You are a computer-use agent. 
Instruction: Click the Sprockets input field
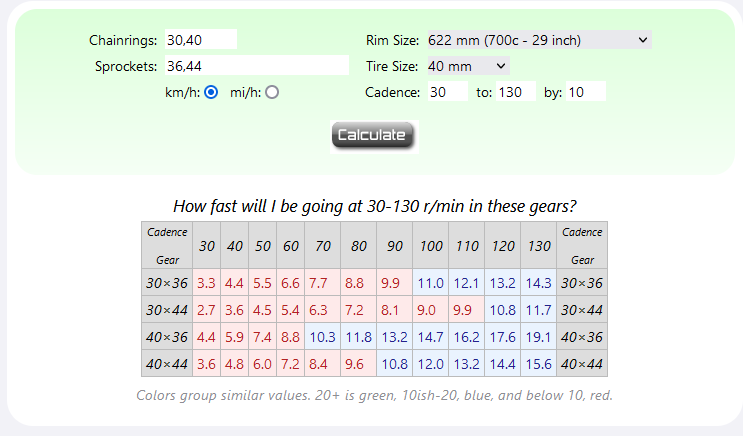(256, 66)
